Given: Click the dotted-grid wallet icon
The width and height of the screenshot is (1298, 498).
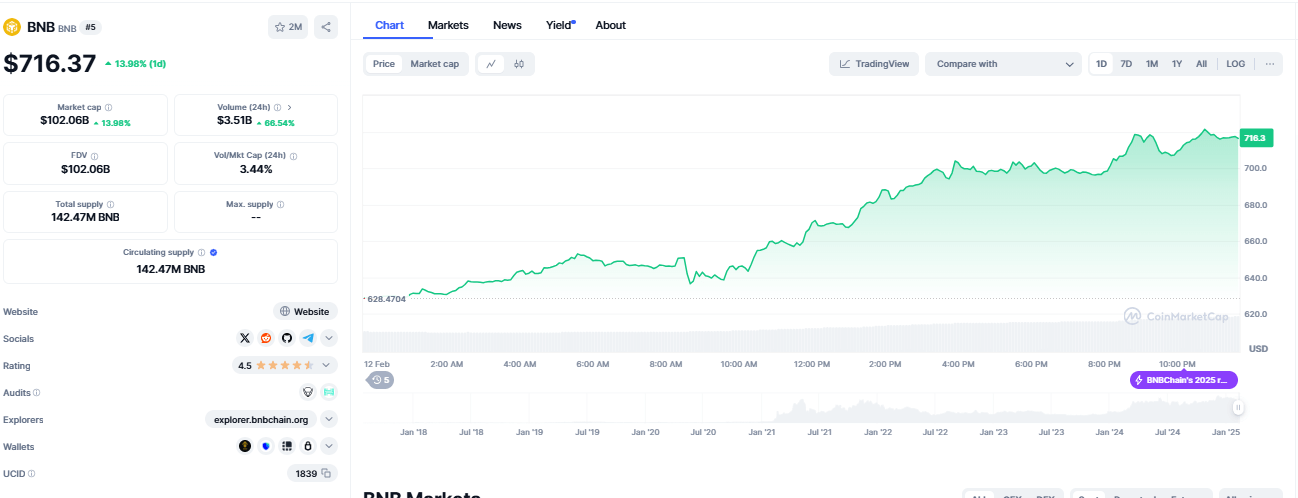Looking at the screenshot, I should tap(287, 446).
